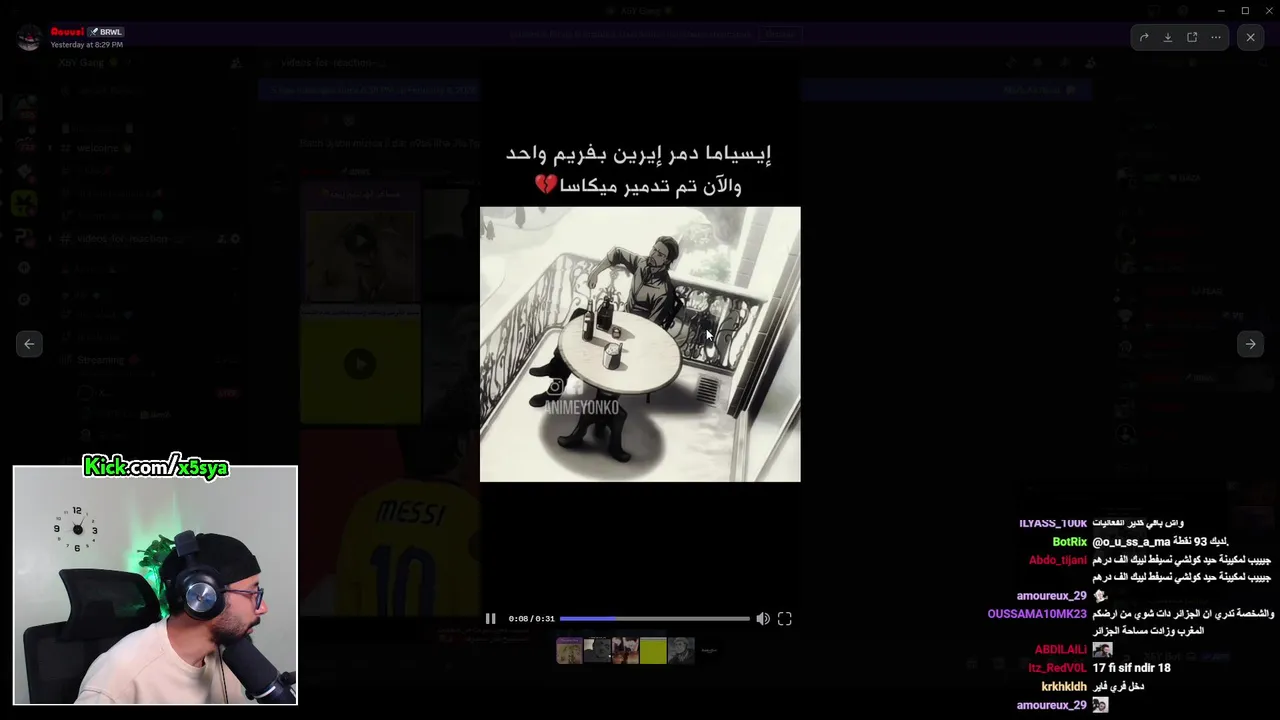Image resolution: width=1280 pixels, height=720 pixels.
Task: Mute the video with the speaker icon
Action: [763, 619]
